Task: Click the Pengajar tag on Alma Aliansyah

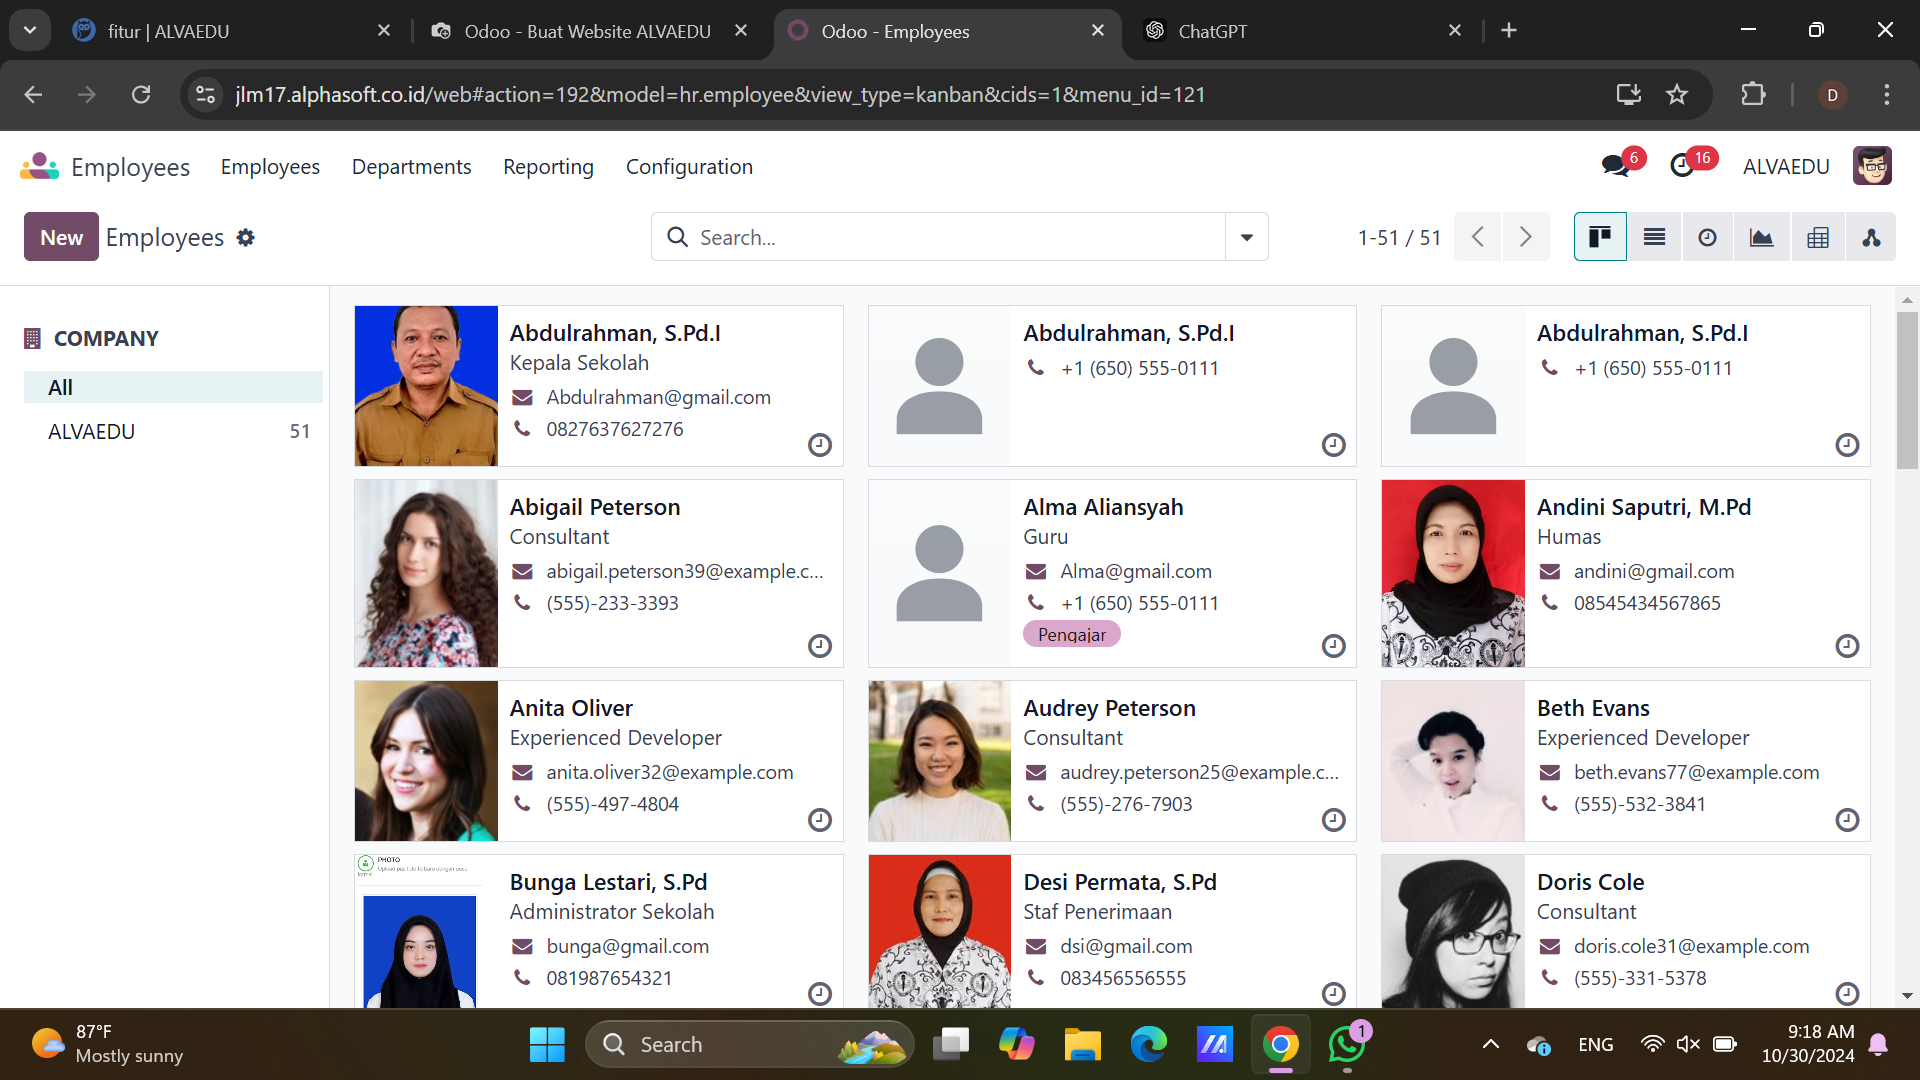Action: click(1071, 634)
